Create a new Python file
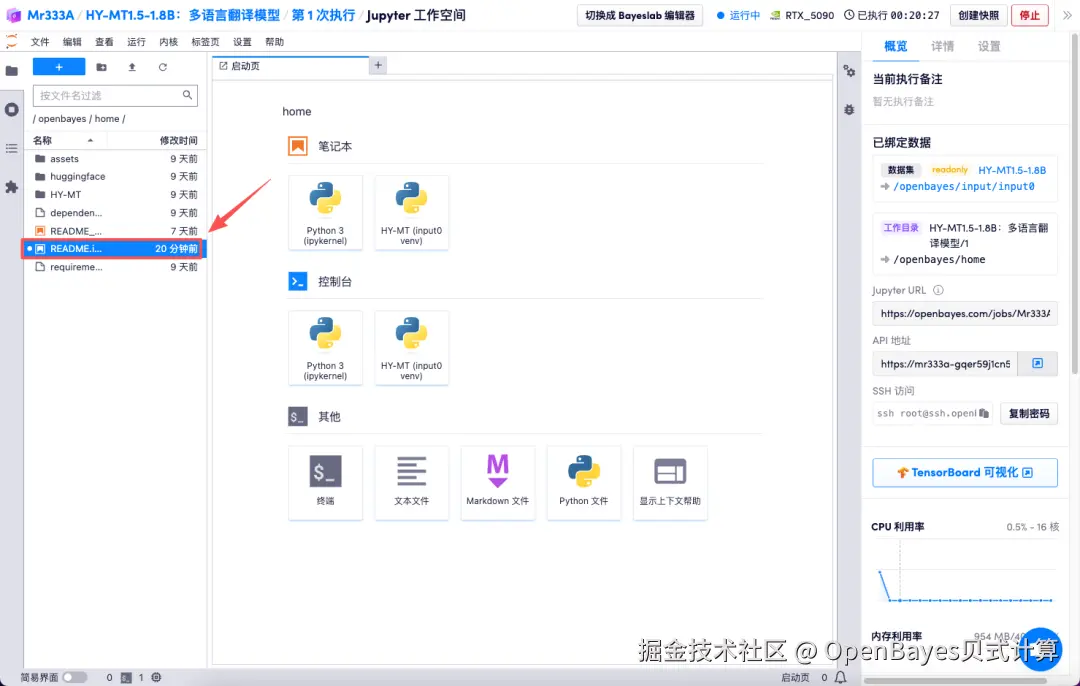This screenshot has height=686, width=1080. coord(583,482)
